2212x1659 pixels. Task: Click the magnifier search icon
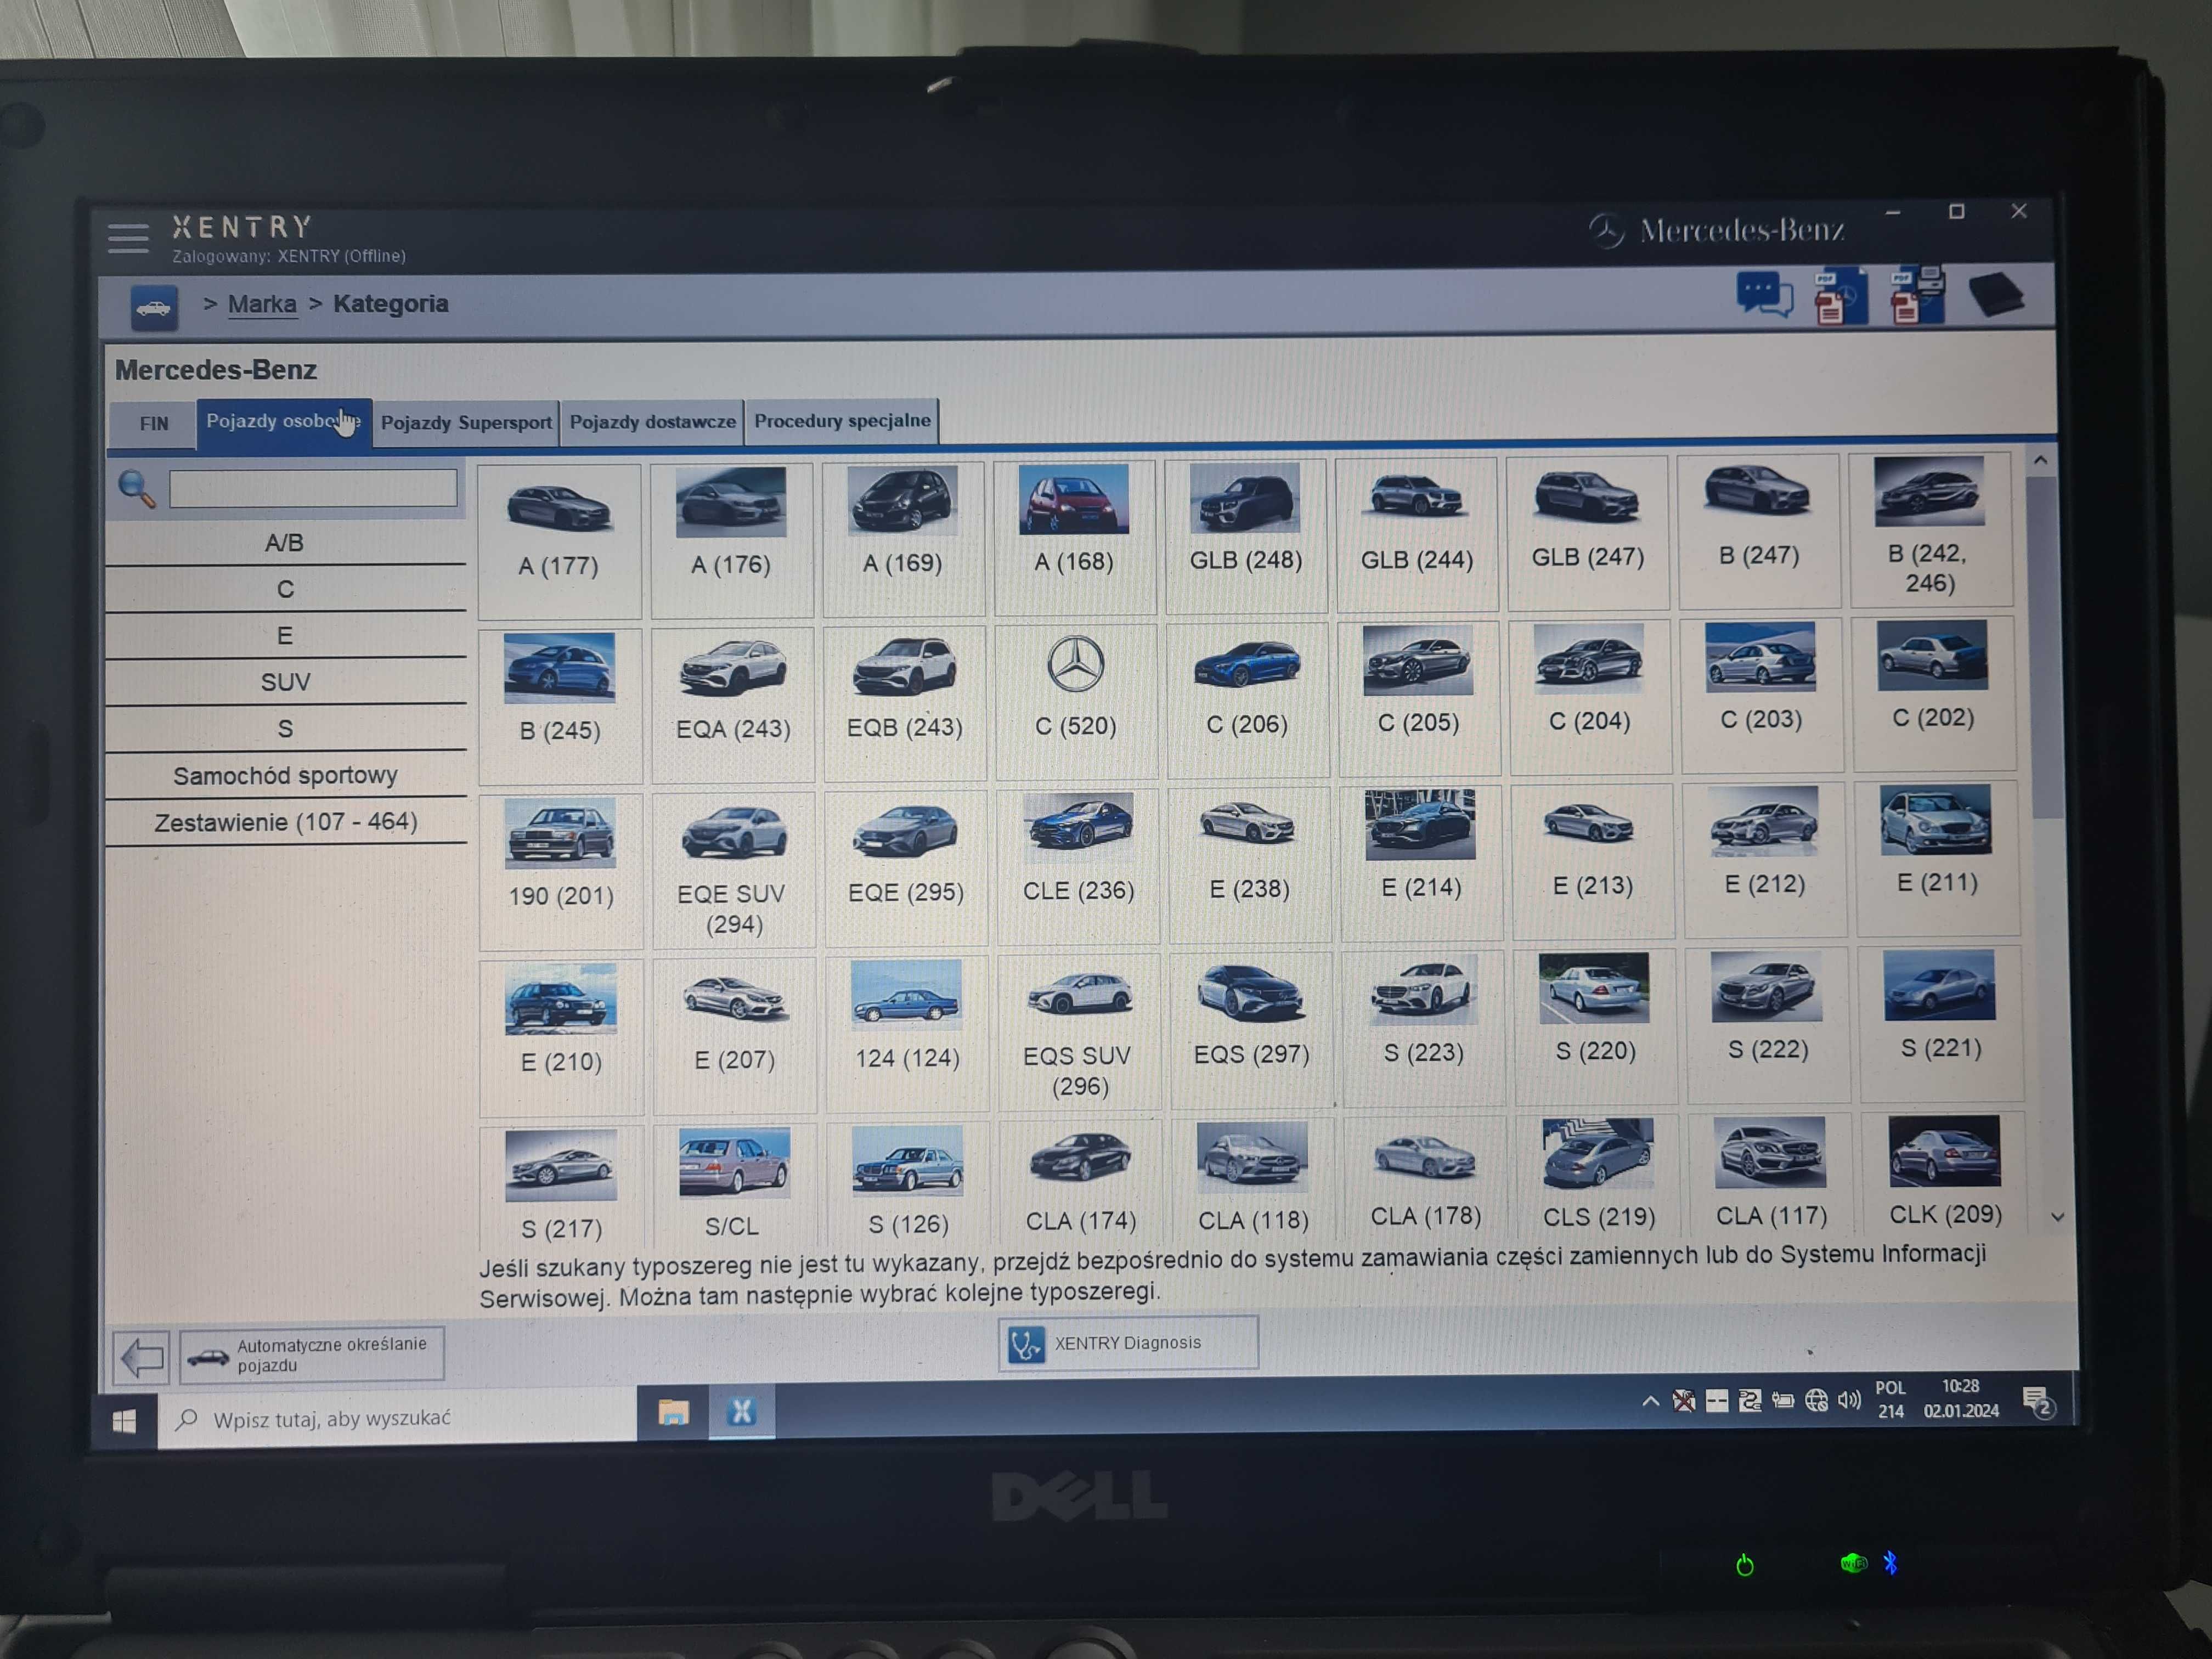pyautogui.click(x=137, y=489)
